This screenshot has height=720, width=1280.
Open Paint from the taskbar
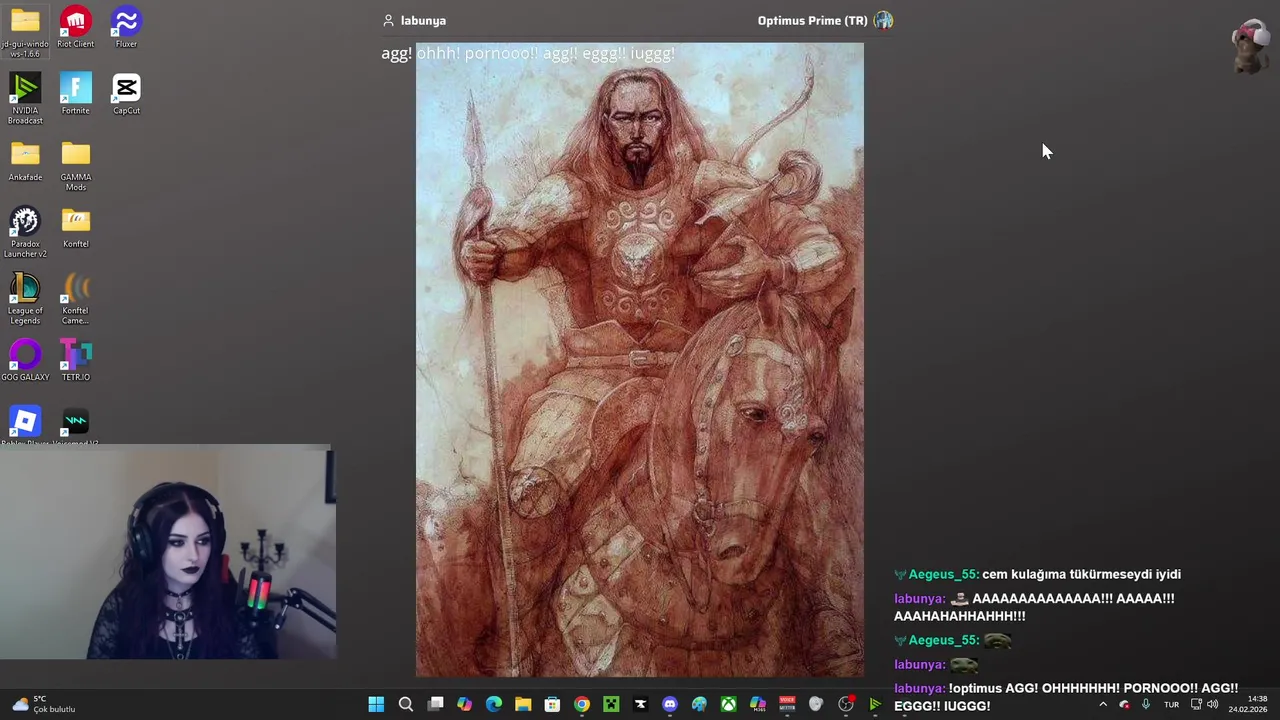(699, 705)
